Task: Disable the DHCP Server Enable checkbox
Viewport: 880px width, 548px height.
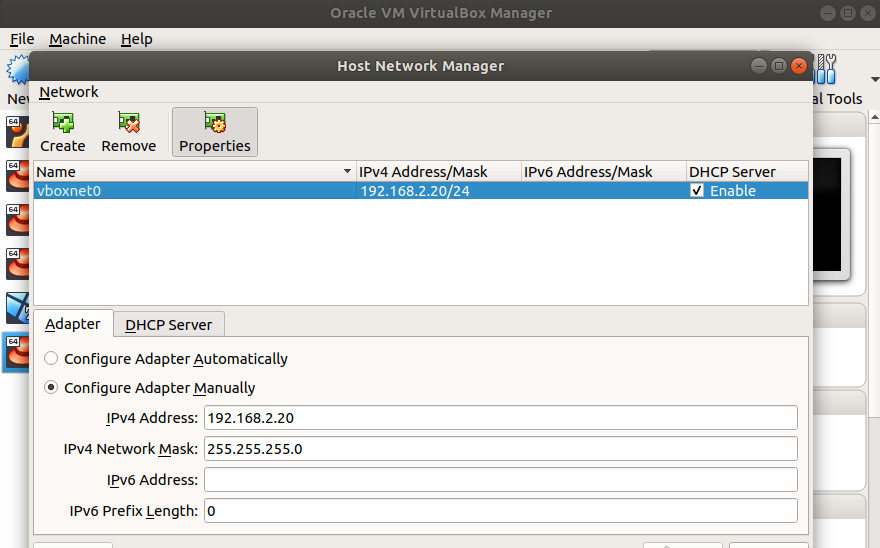Action: click(697, 191)
